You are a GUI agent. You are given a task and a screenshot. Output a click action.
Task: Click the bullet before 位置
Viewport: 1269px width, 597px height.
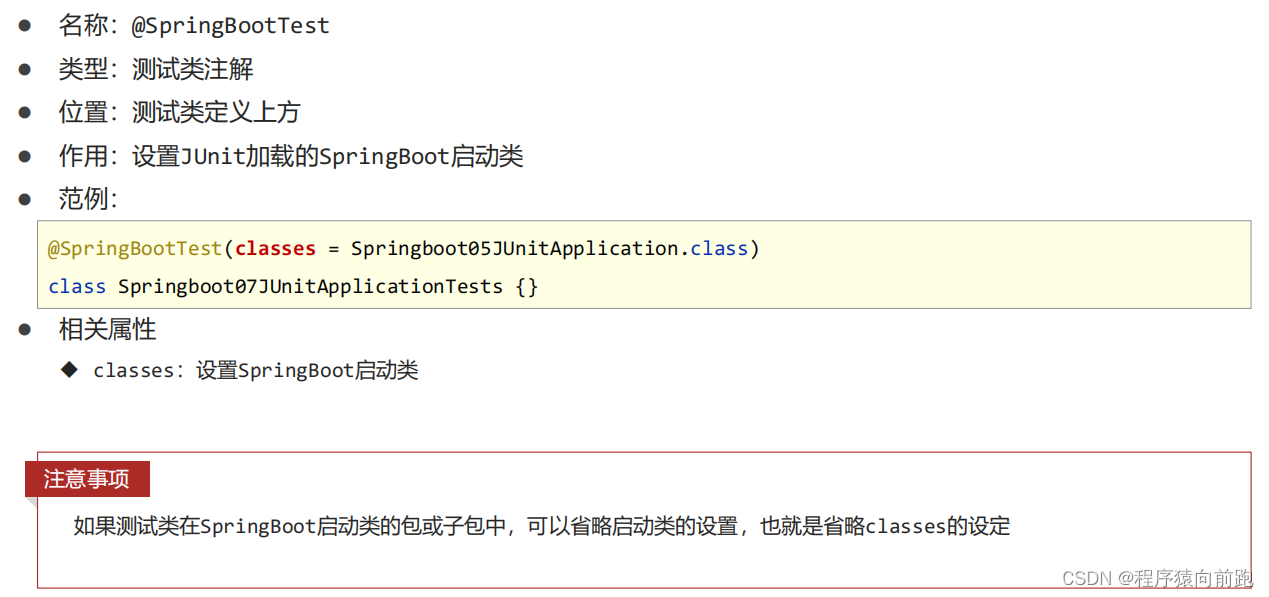coord(25,112)
